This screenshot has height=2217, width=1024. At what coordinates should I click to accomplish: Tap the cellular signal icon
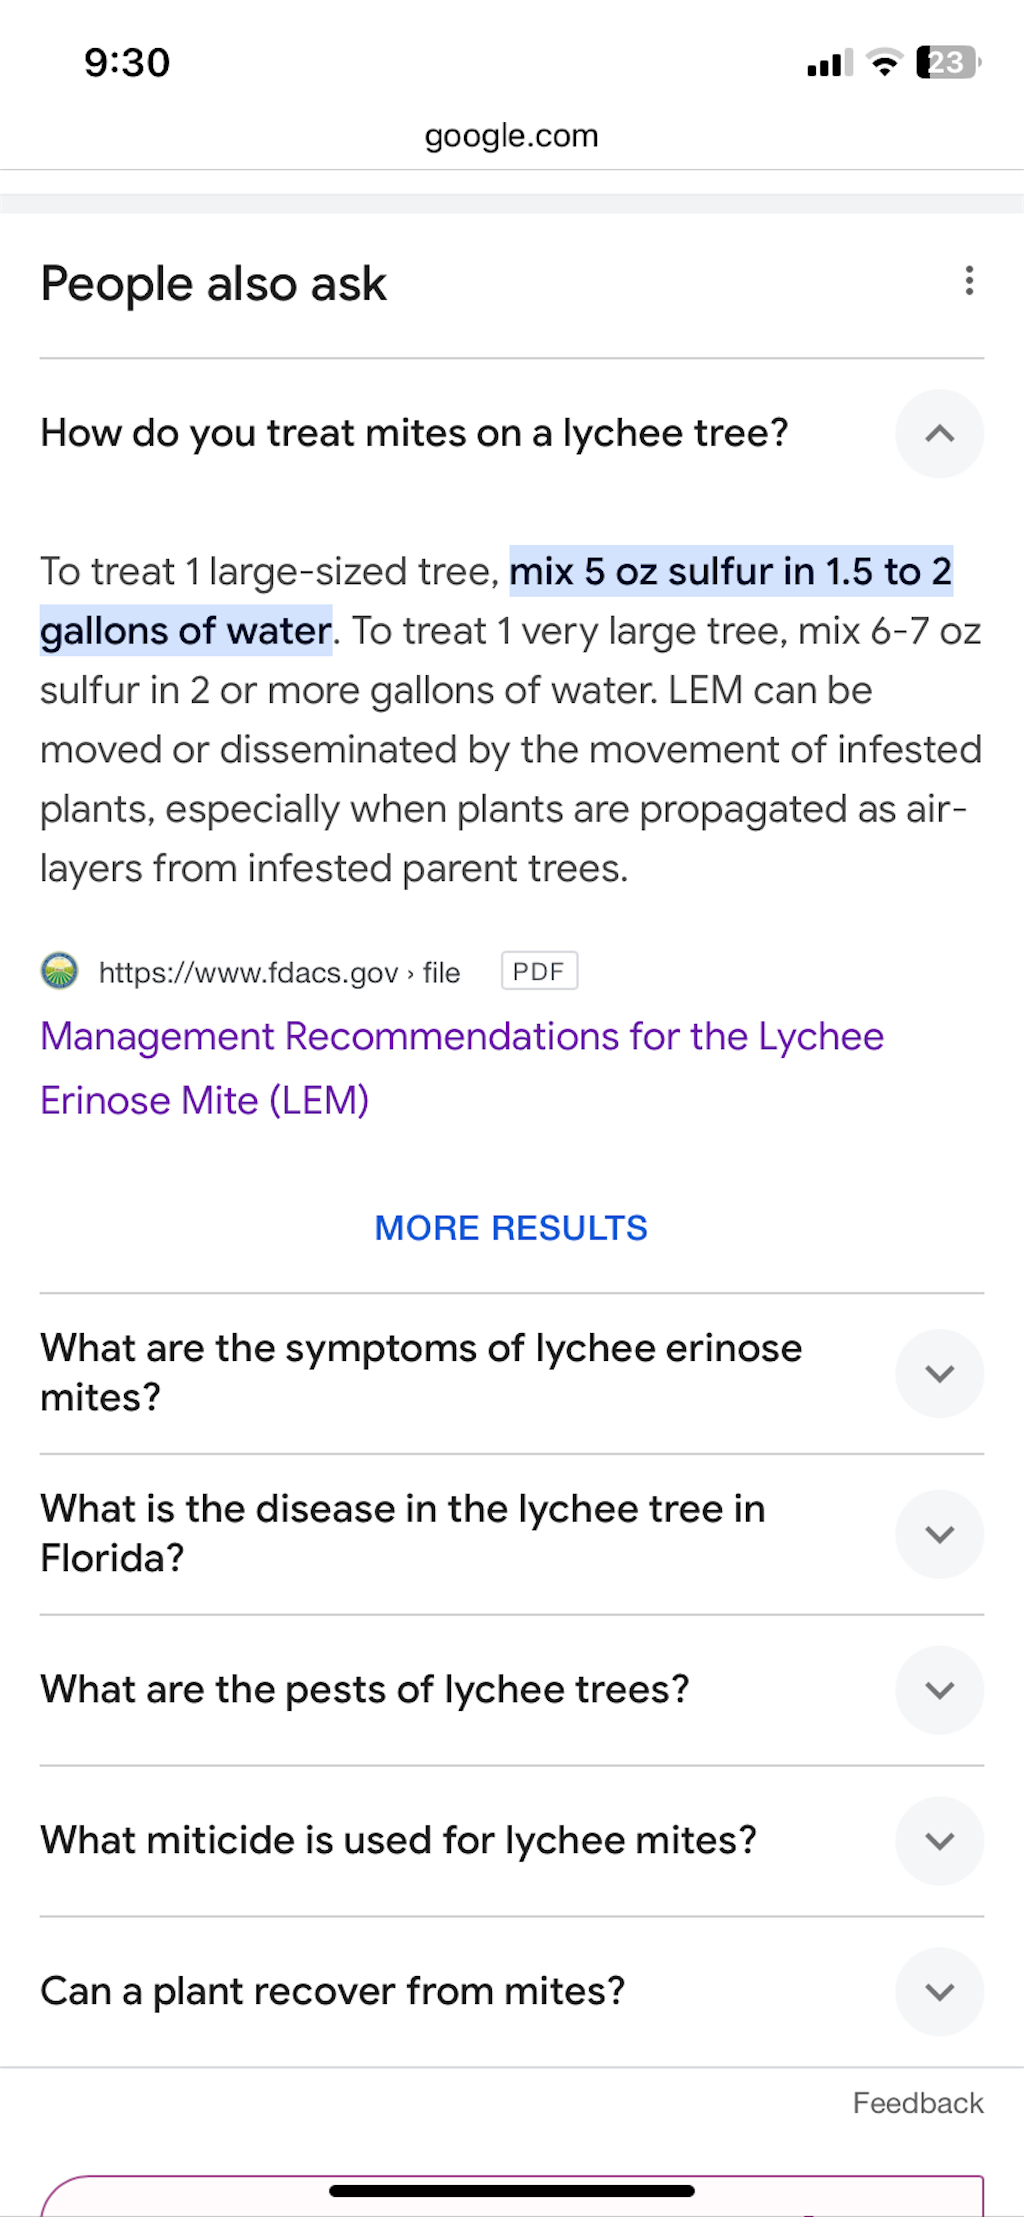pos(829,64)
